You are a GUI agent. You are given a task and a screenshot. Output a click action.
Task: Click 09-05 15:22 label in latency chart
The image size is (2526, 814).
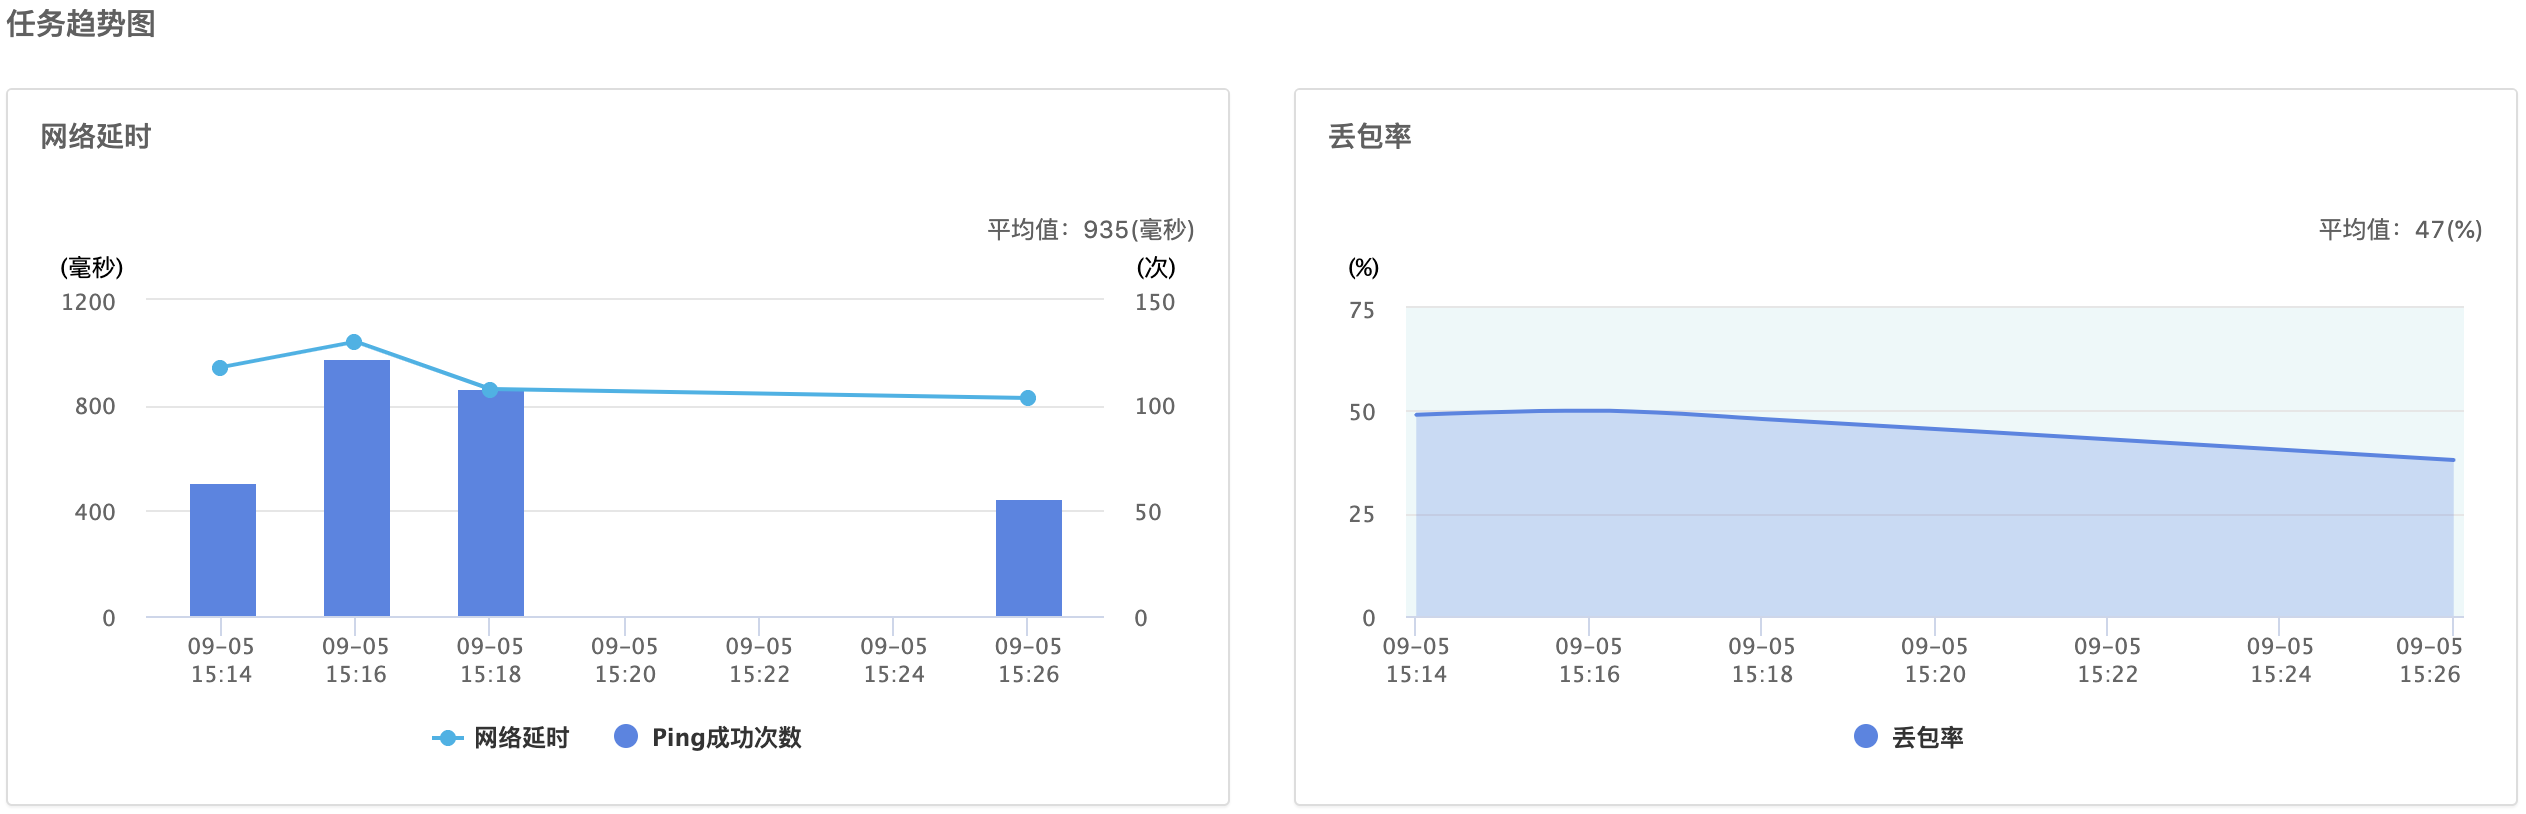coord(759,660)
